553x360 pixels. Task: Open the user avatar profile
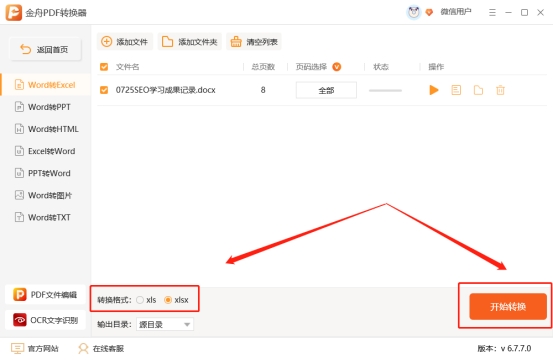[x=413, y=12]
